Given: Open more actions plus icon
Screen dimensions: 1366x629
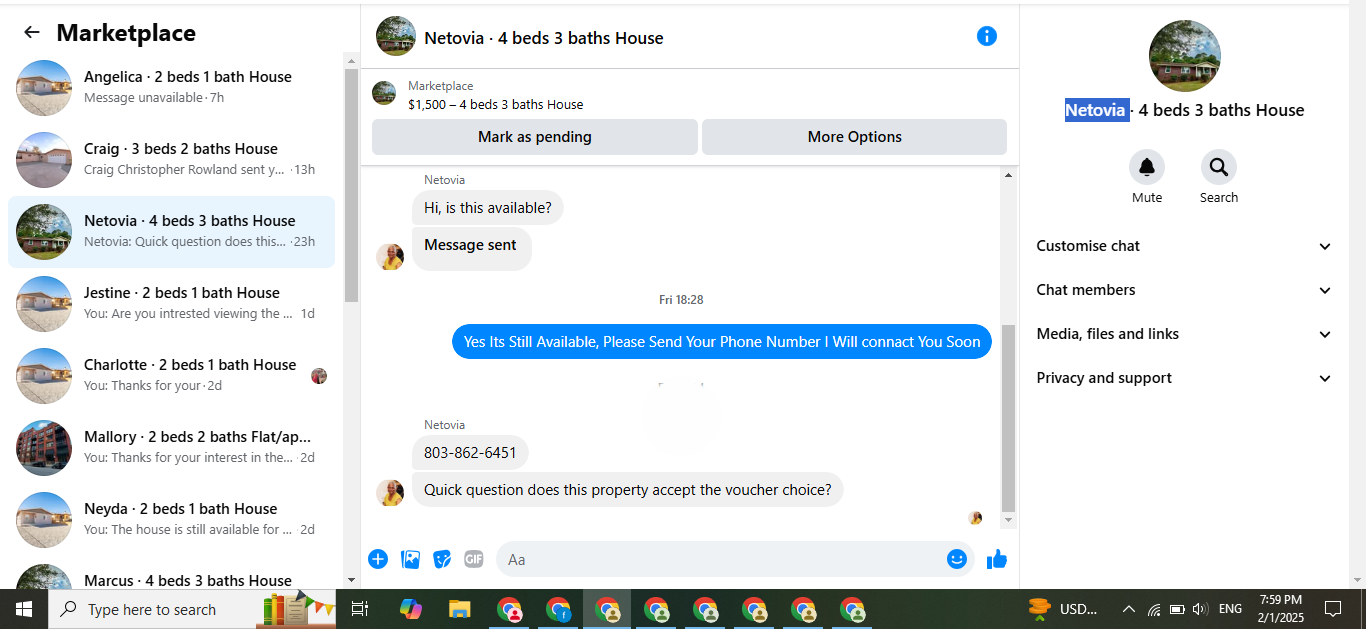Looking at the screenshot, I should (378, 559).
